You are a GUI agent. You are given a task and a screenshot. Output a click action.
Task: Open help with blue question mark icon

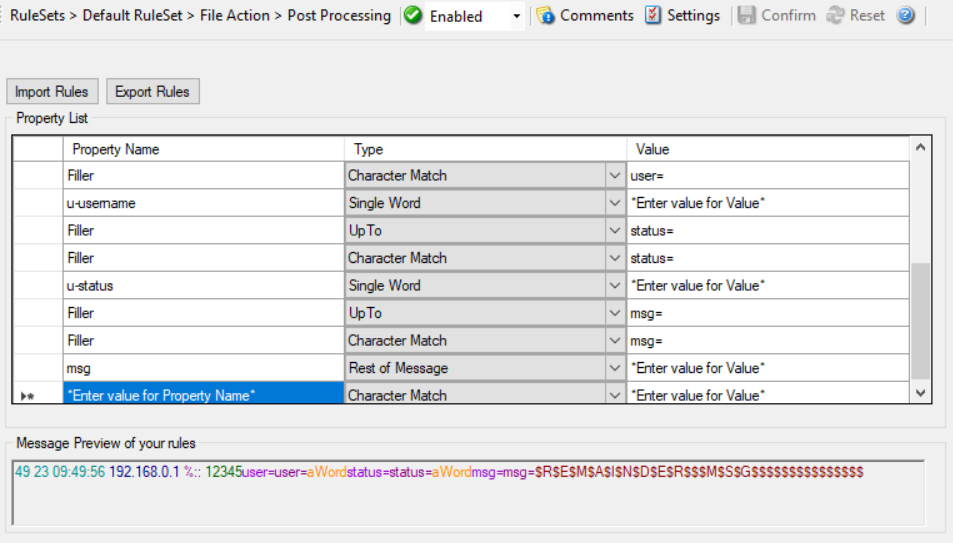(906, 16)
